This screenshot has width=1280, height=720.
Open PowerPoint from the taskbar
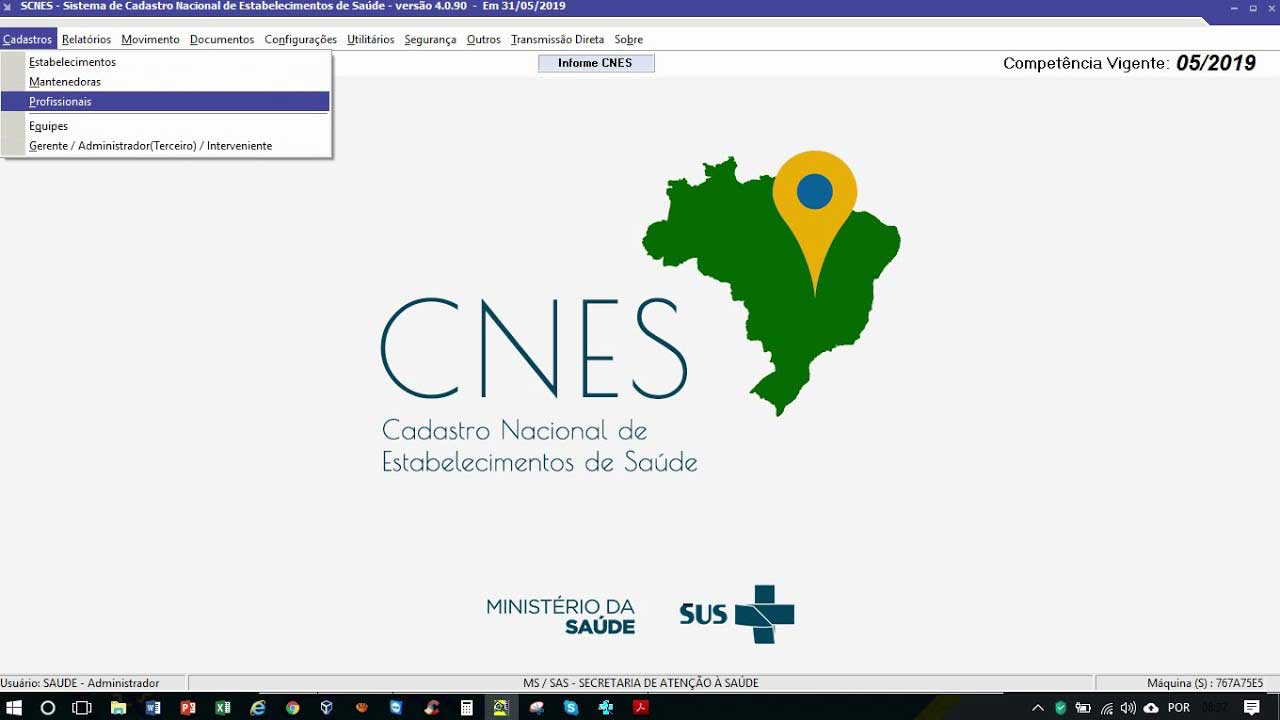(188, 708)
